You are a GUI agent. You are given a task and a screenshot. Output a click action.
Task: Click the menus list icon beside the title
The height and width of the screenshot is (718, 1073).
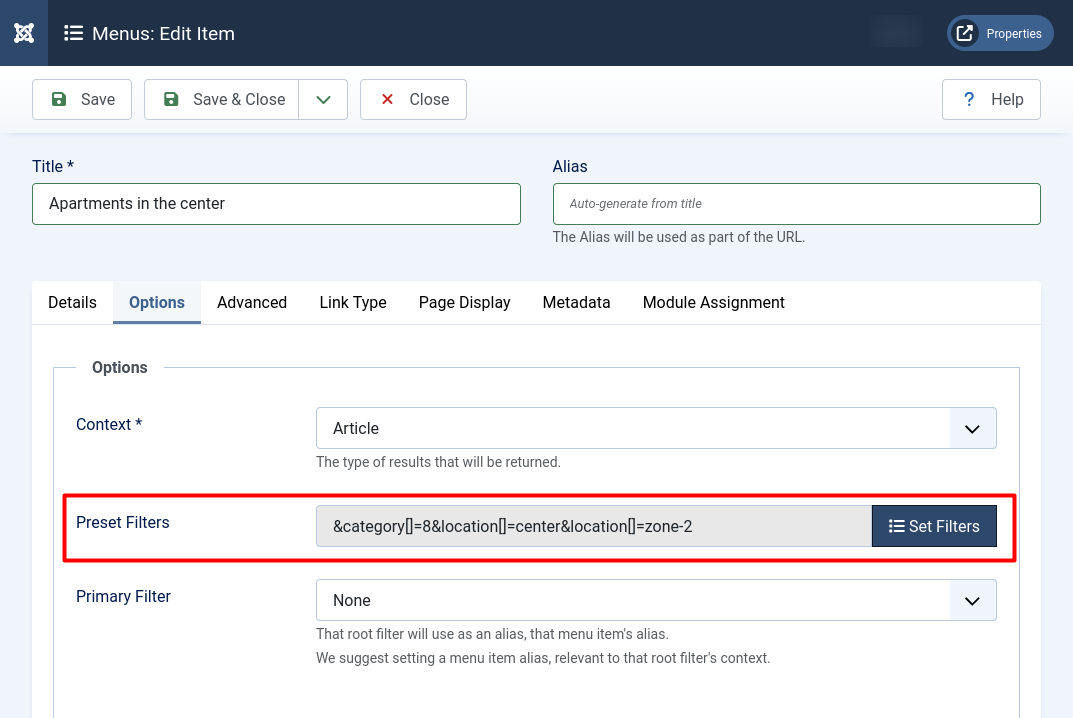pos(73,33)
